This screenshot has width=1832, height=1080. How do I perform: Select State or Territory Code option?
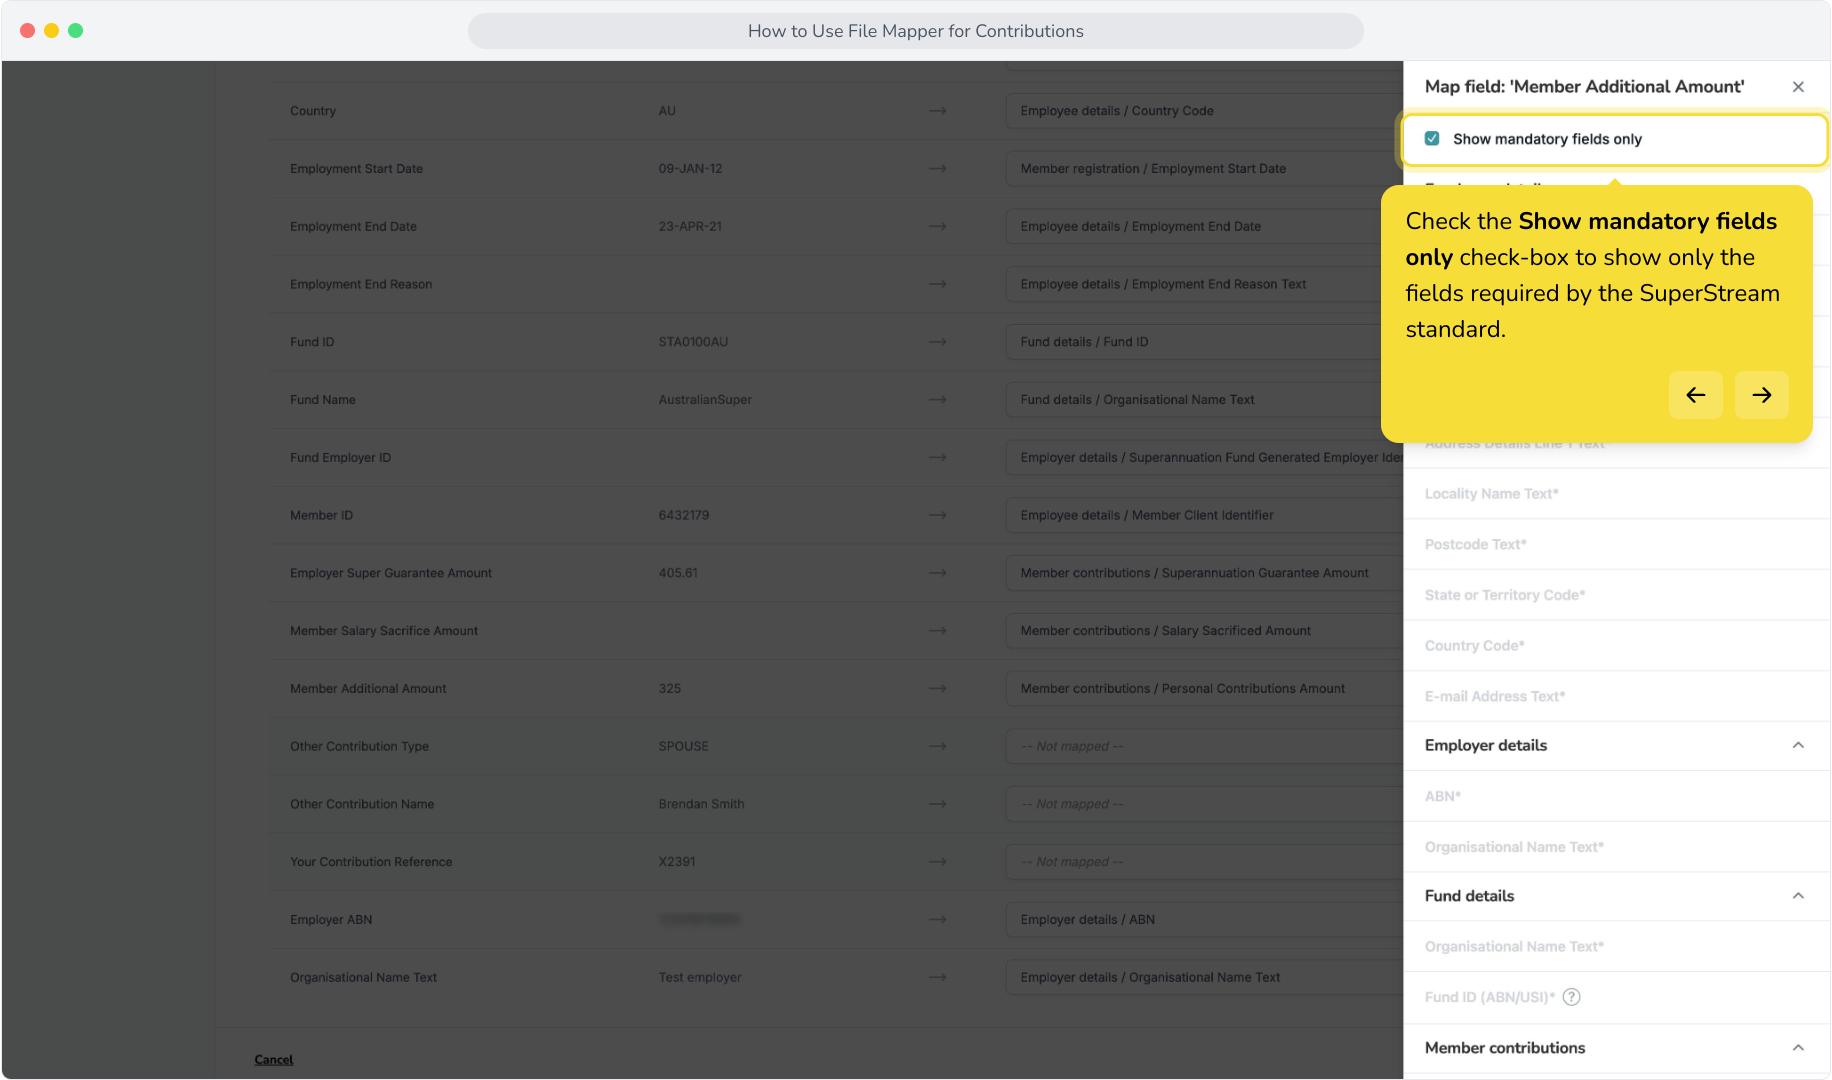click(x=1616, y=595)
